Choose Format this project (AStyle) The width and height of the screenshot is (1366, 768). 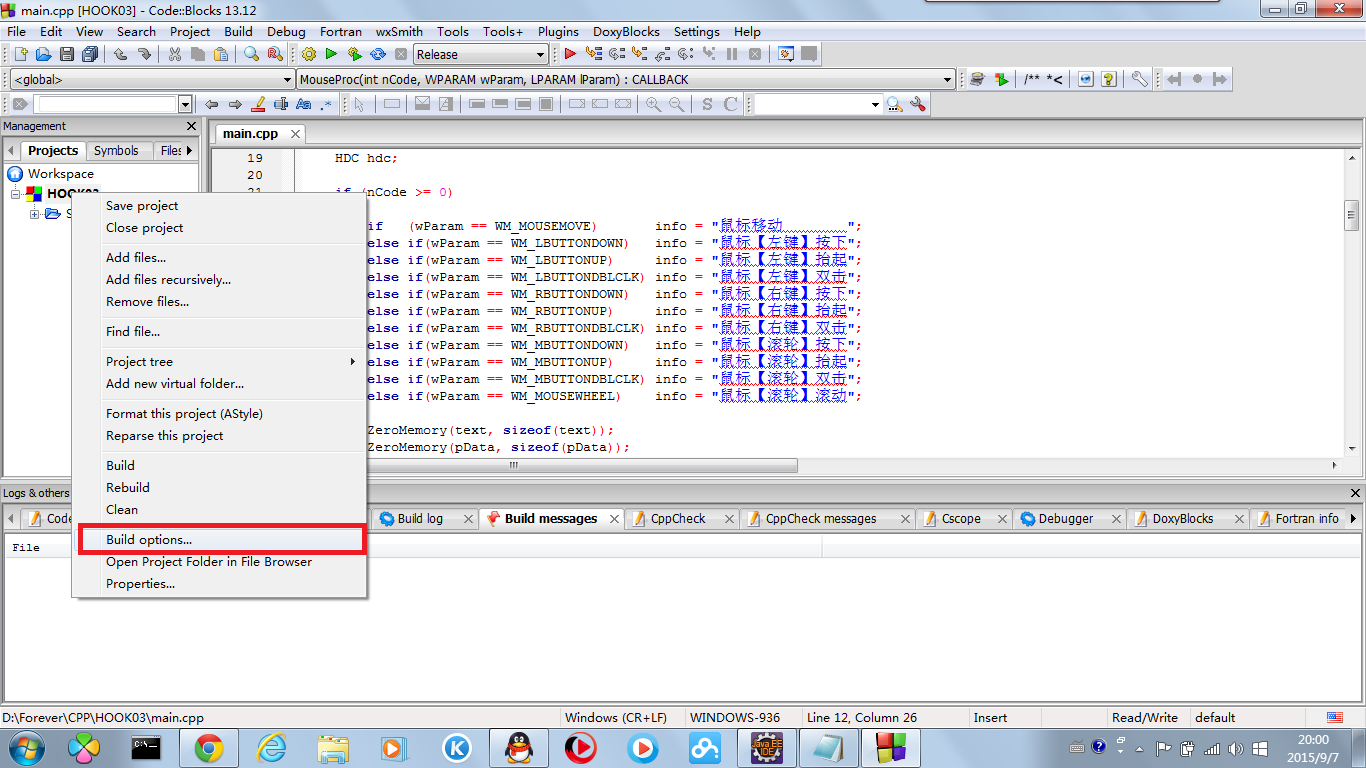point(220,413)
